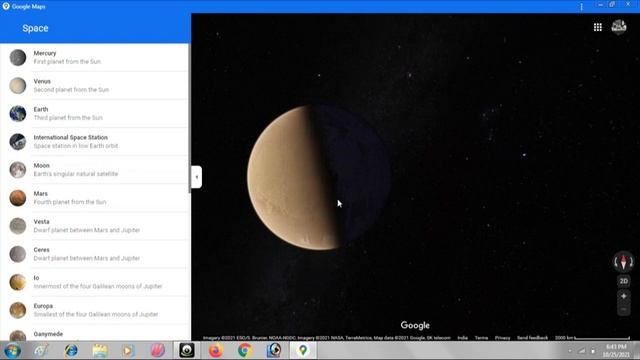This screenshot has height=360, width=640.
Task: Click the Vesta thumbnail icon
Action: (18, 226)
